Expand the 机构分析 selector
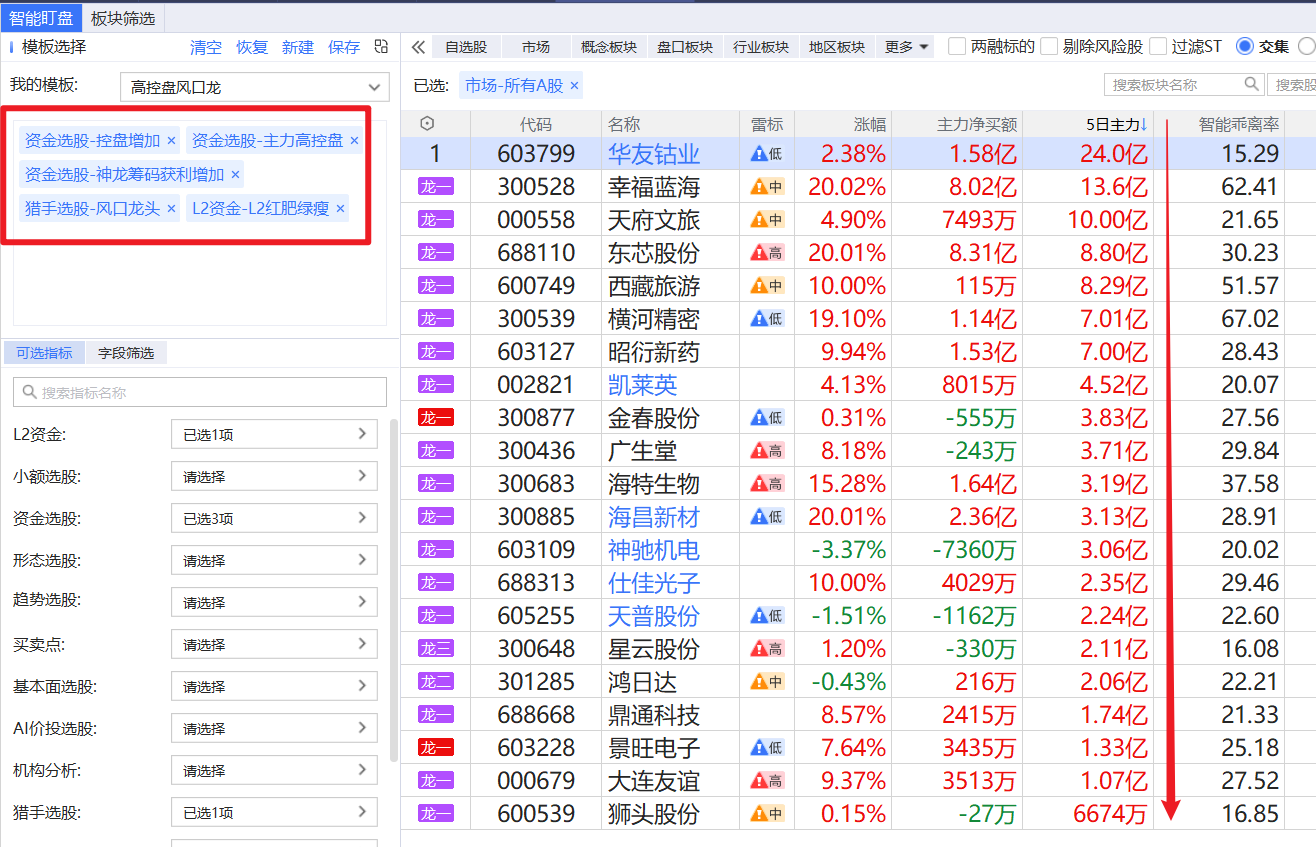 [x=274, y=771]
